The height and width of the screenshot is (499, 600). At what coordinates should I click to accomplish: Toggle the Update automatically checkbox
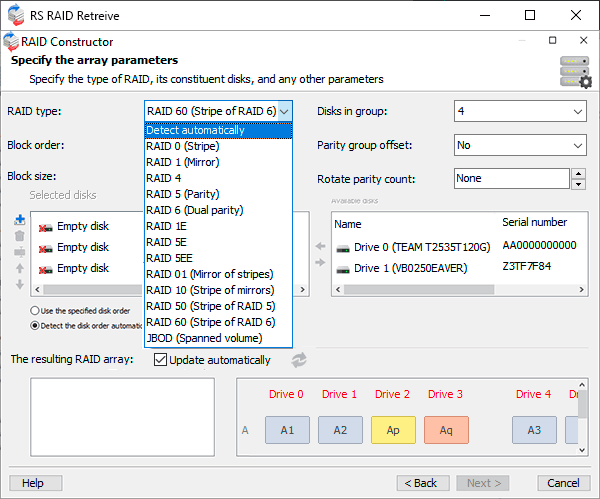point(160,360)
